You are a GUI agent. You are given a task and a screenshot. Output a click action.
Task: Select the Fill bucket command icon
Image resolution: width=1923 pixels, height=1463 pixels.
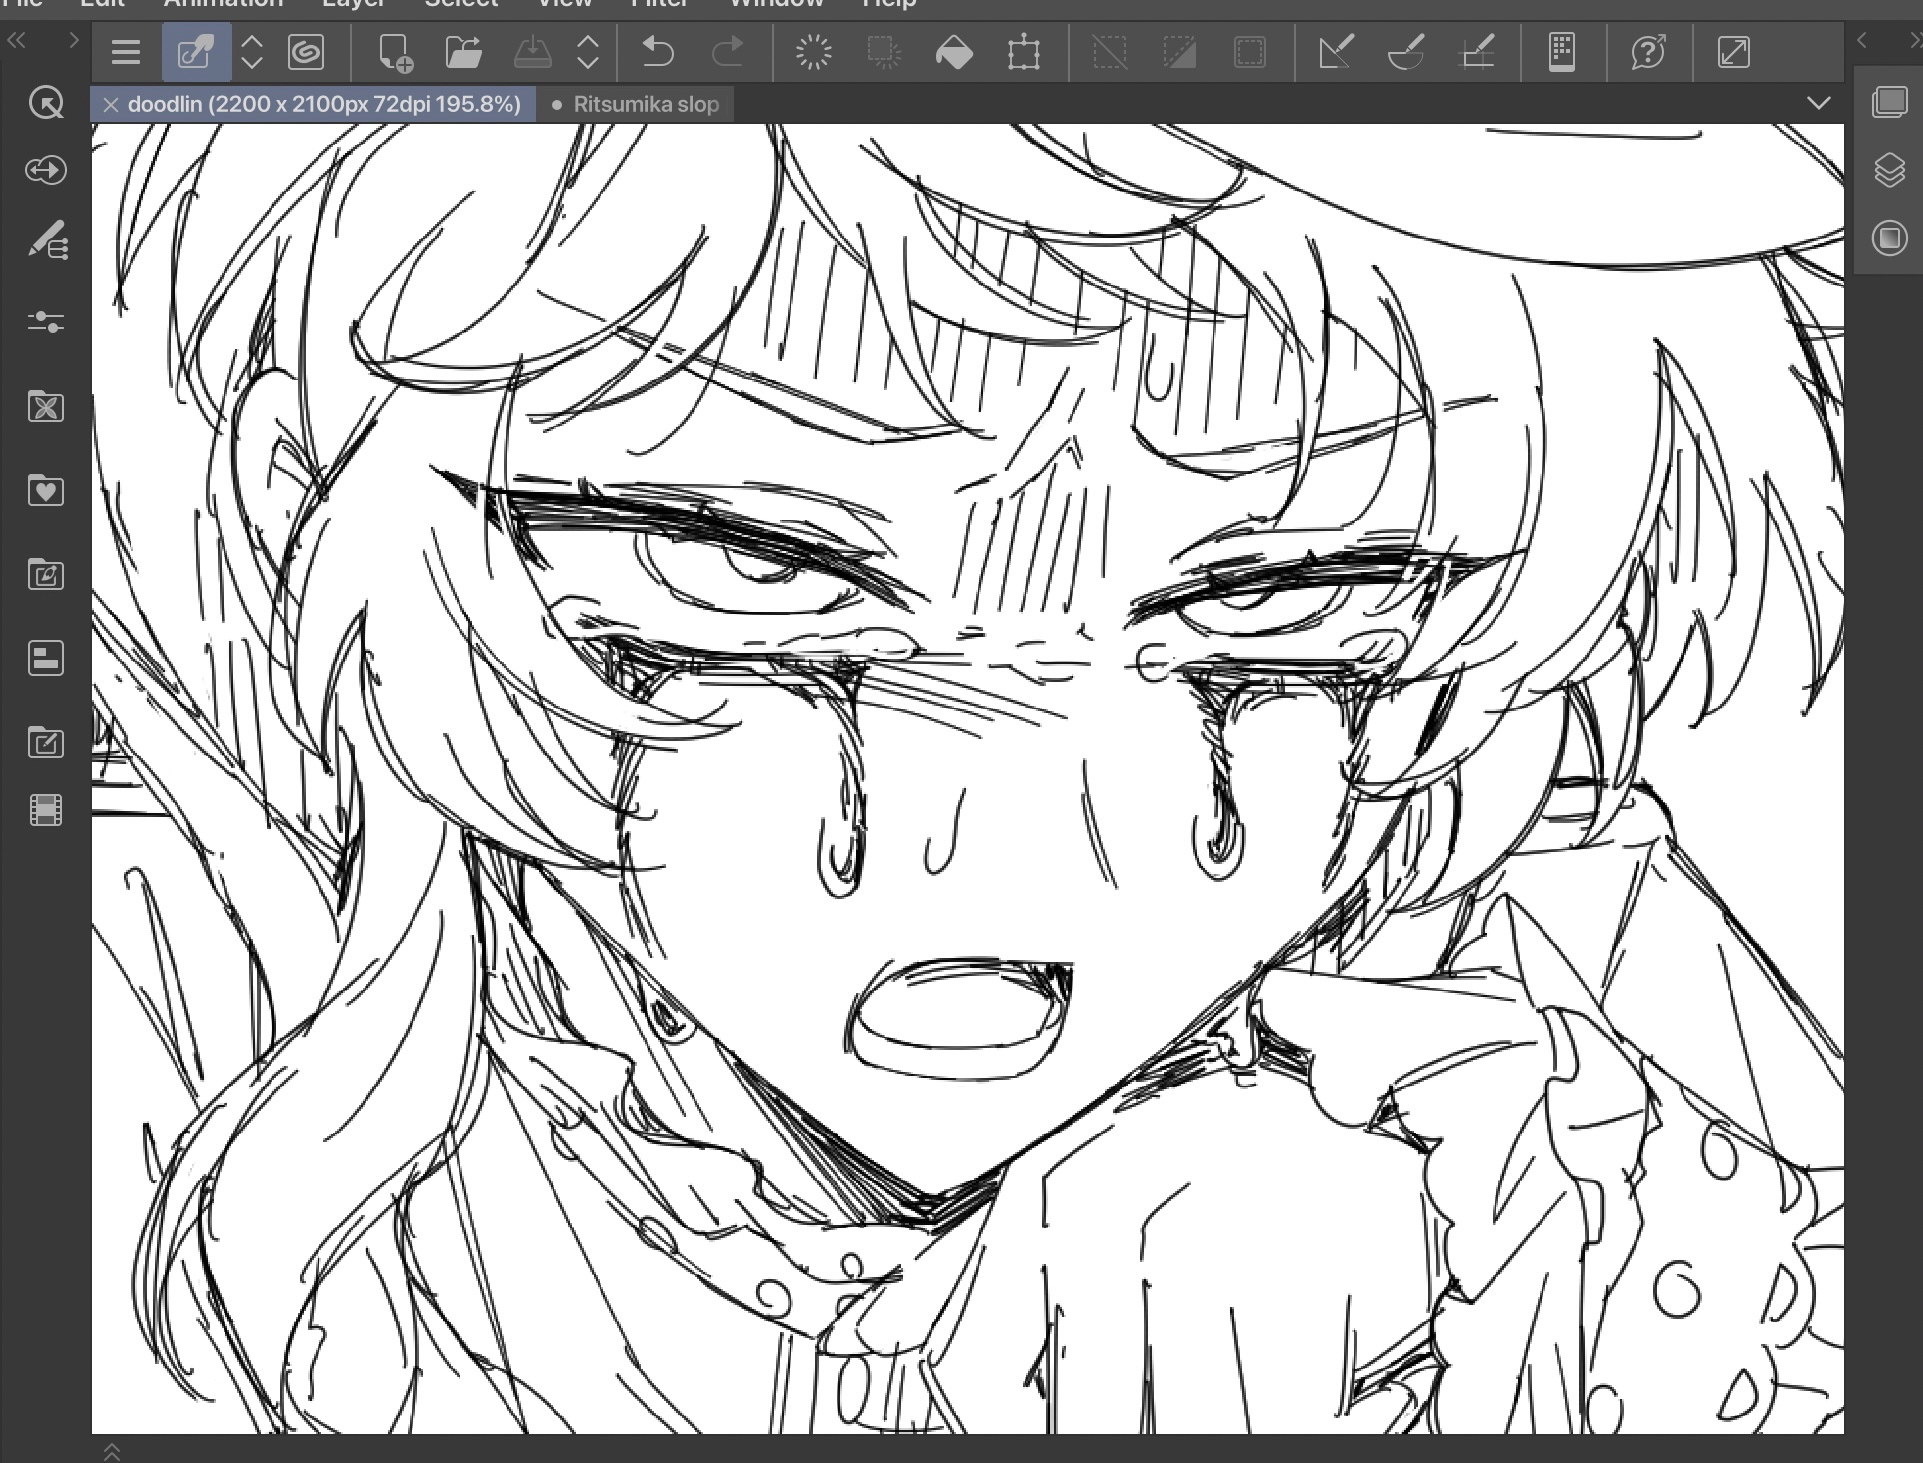point(953,52)
